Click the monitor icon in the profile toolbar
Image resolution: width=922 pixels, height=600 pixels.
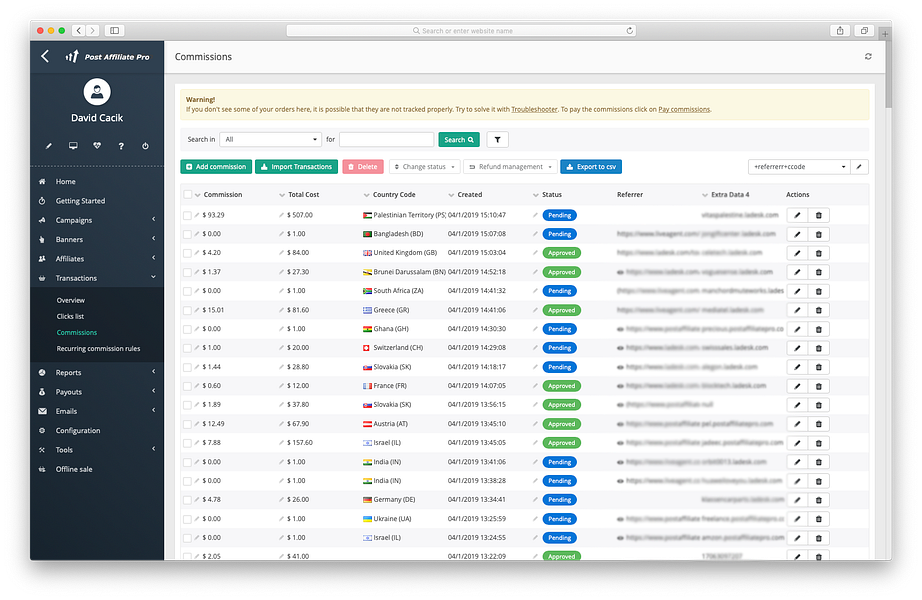click(x=73, y=146)
